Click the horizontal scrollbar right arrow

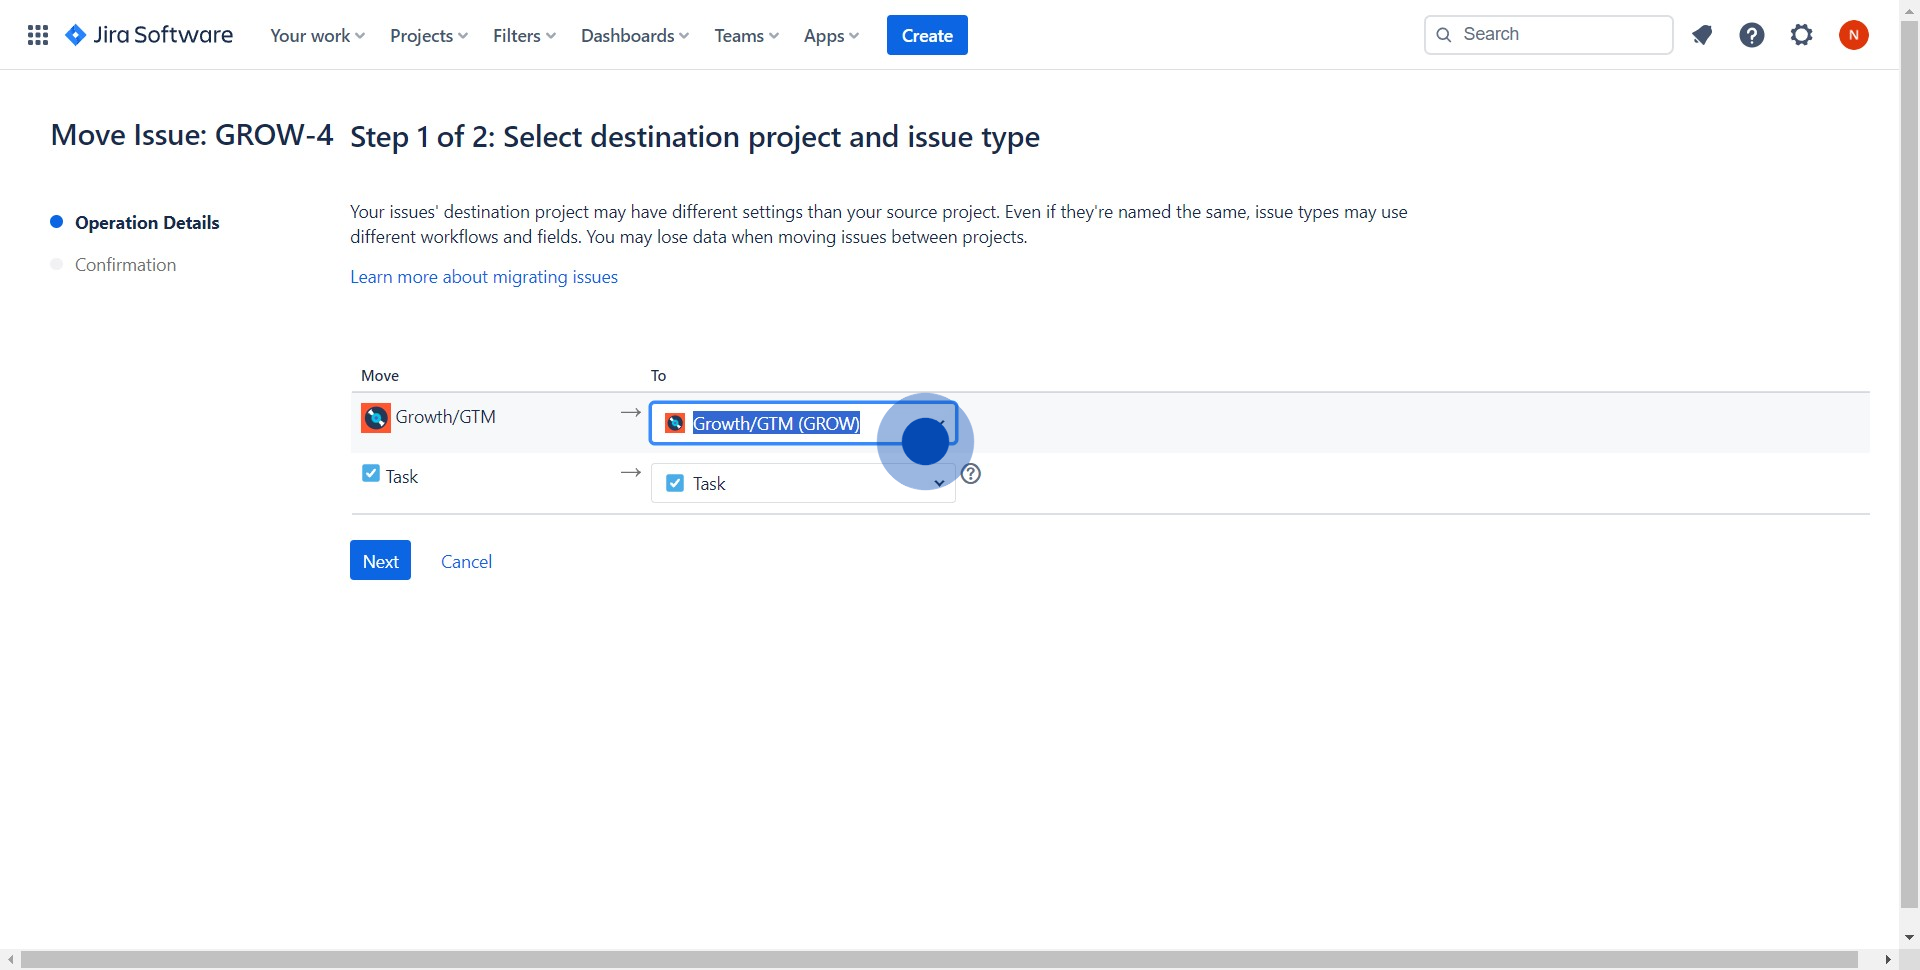1887,960
